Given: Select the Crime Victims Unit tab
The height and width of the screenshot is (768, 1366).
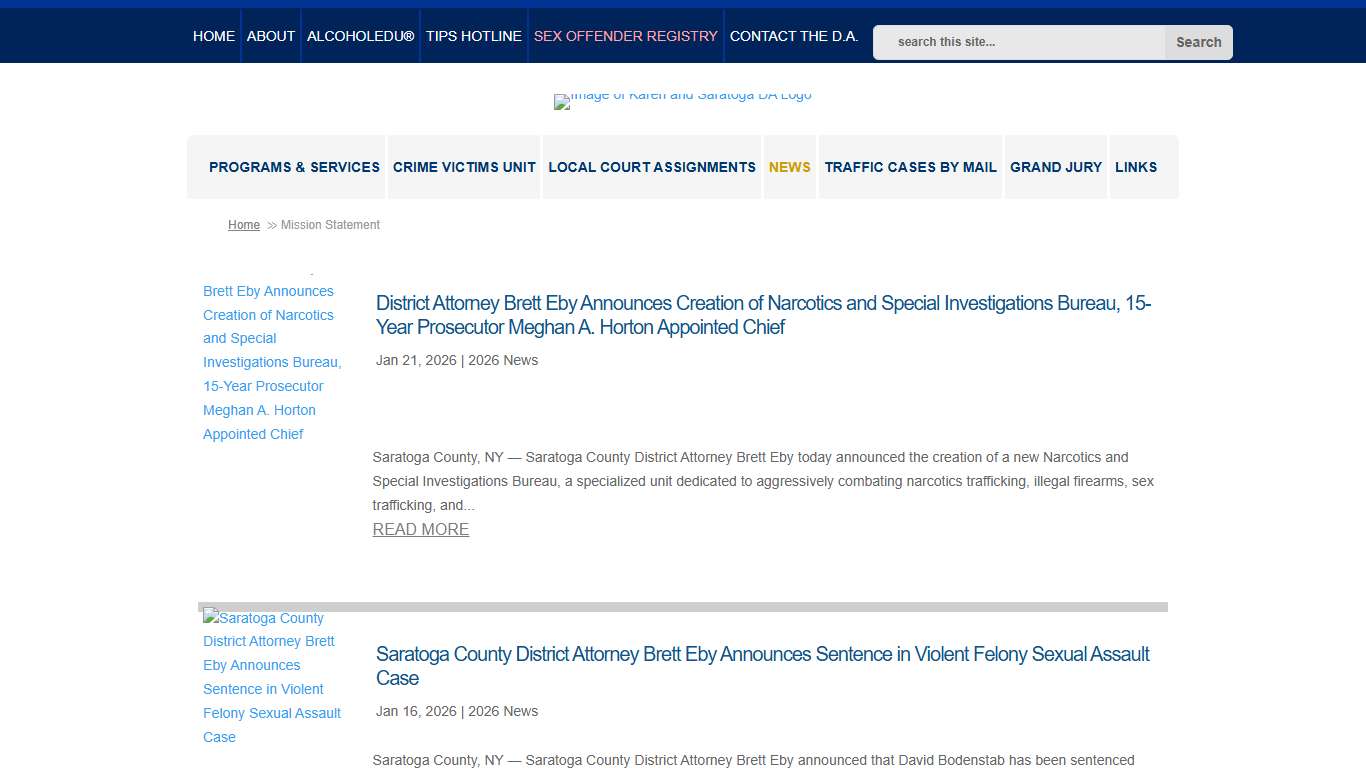Looking at the screenshot, I should click(x=464, y=167).
